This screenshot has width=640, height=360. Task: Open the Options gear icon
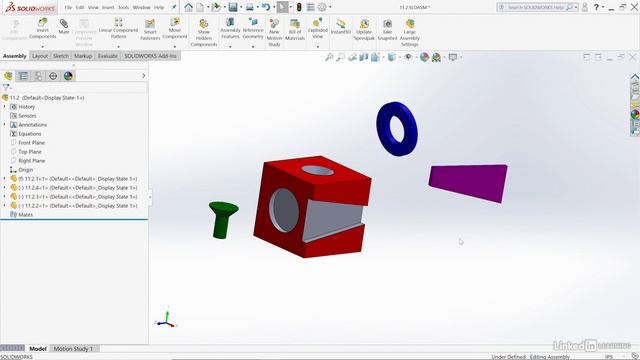pyautogui.click(x=322, y=7)
